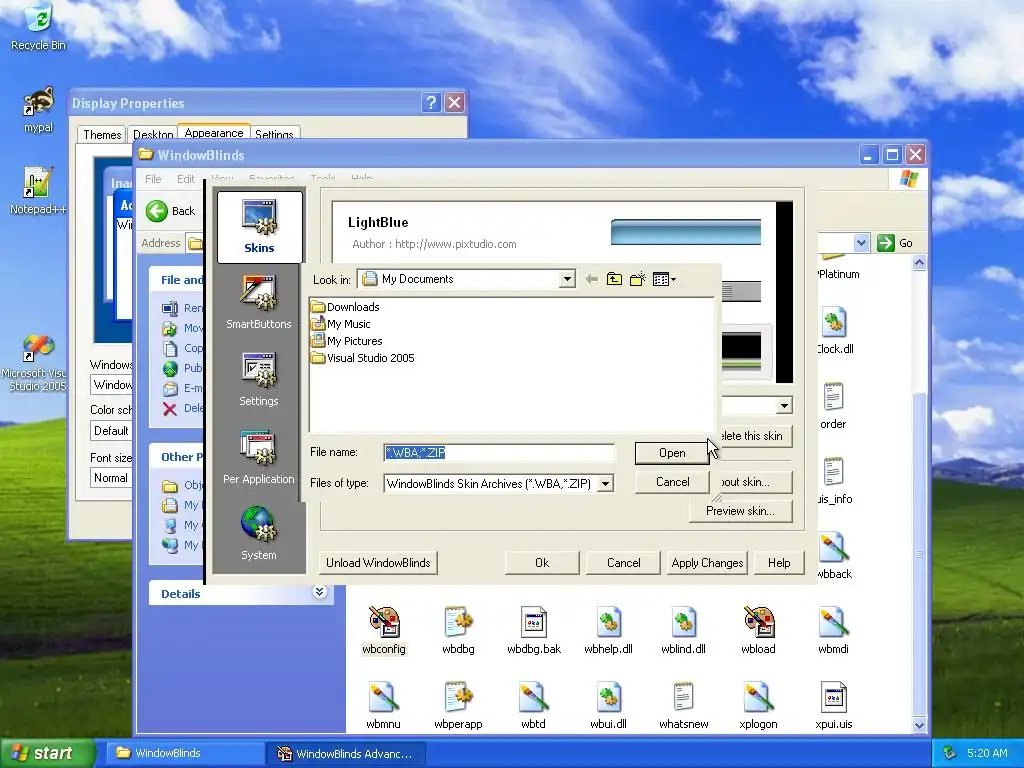
Task: Select Per Application sidebar icon
Action: click(x=259, y=457)
